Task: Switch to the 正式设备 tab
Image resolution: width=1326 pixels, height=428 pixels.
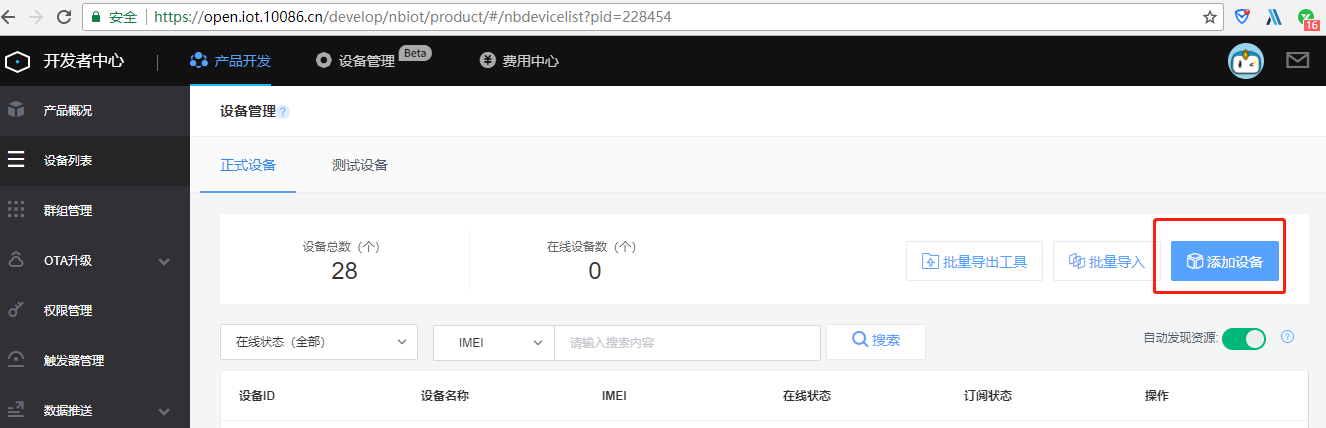Action: click(248, 165)
